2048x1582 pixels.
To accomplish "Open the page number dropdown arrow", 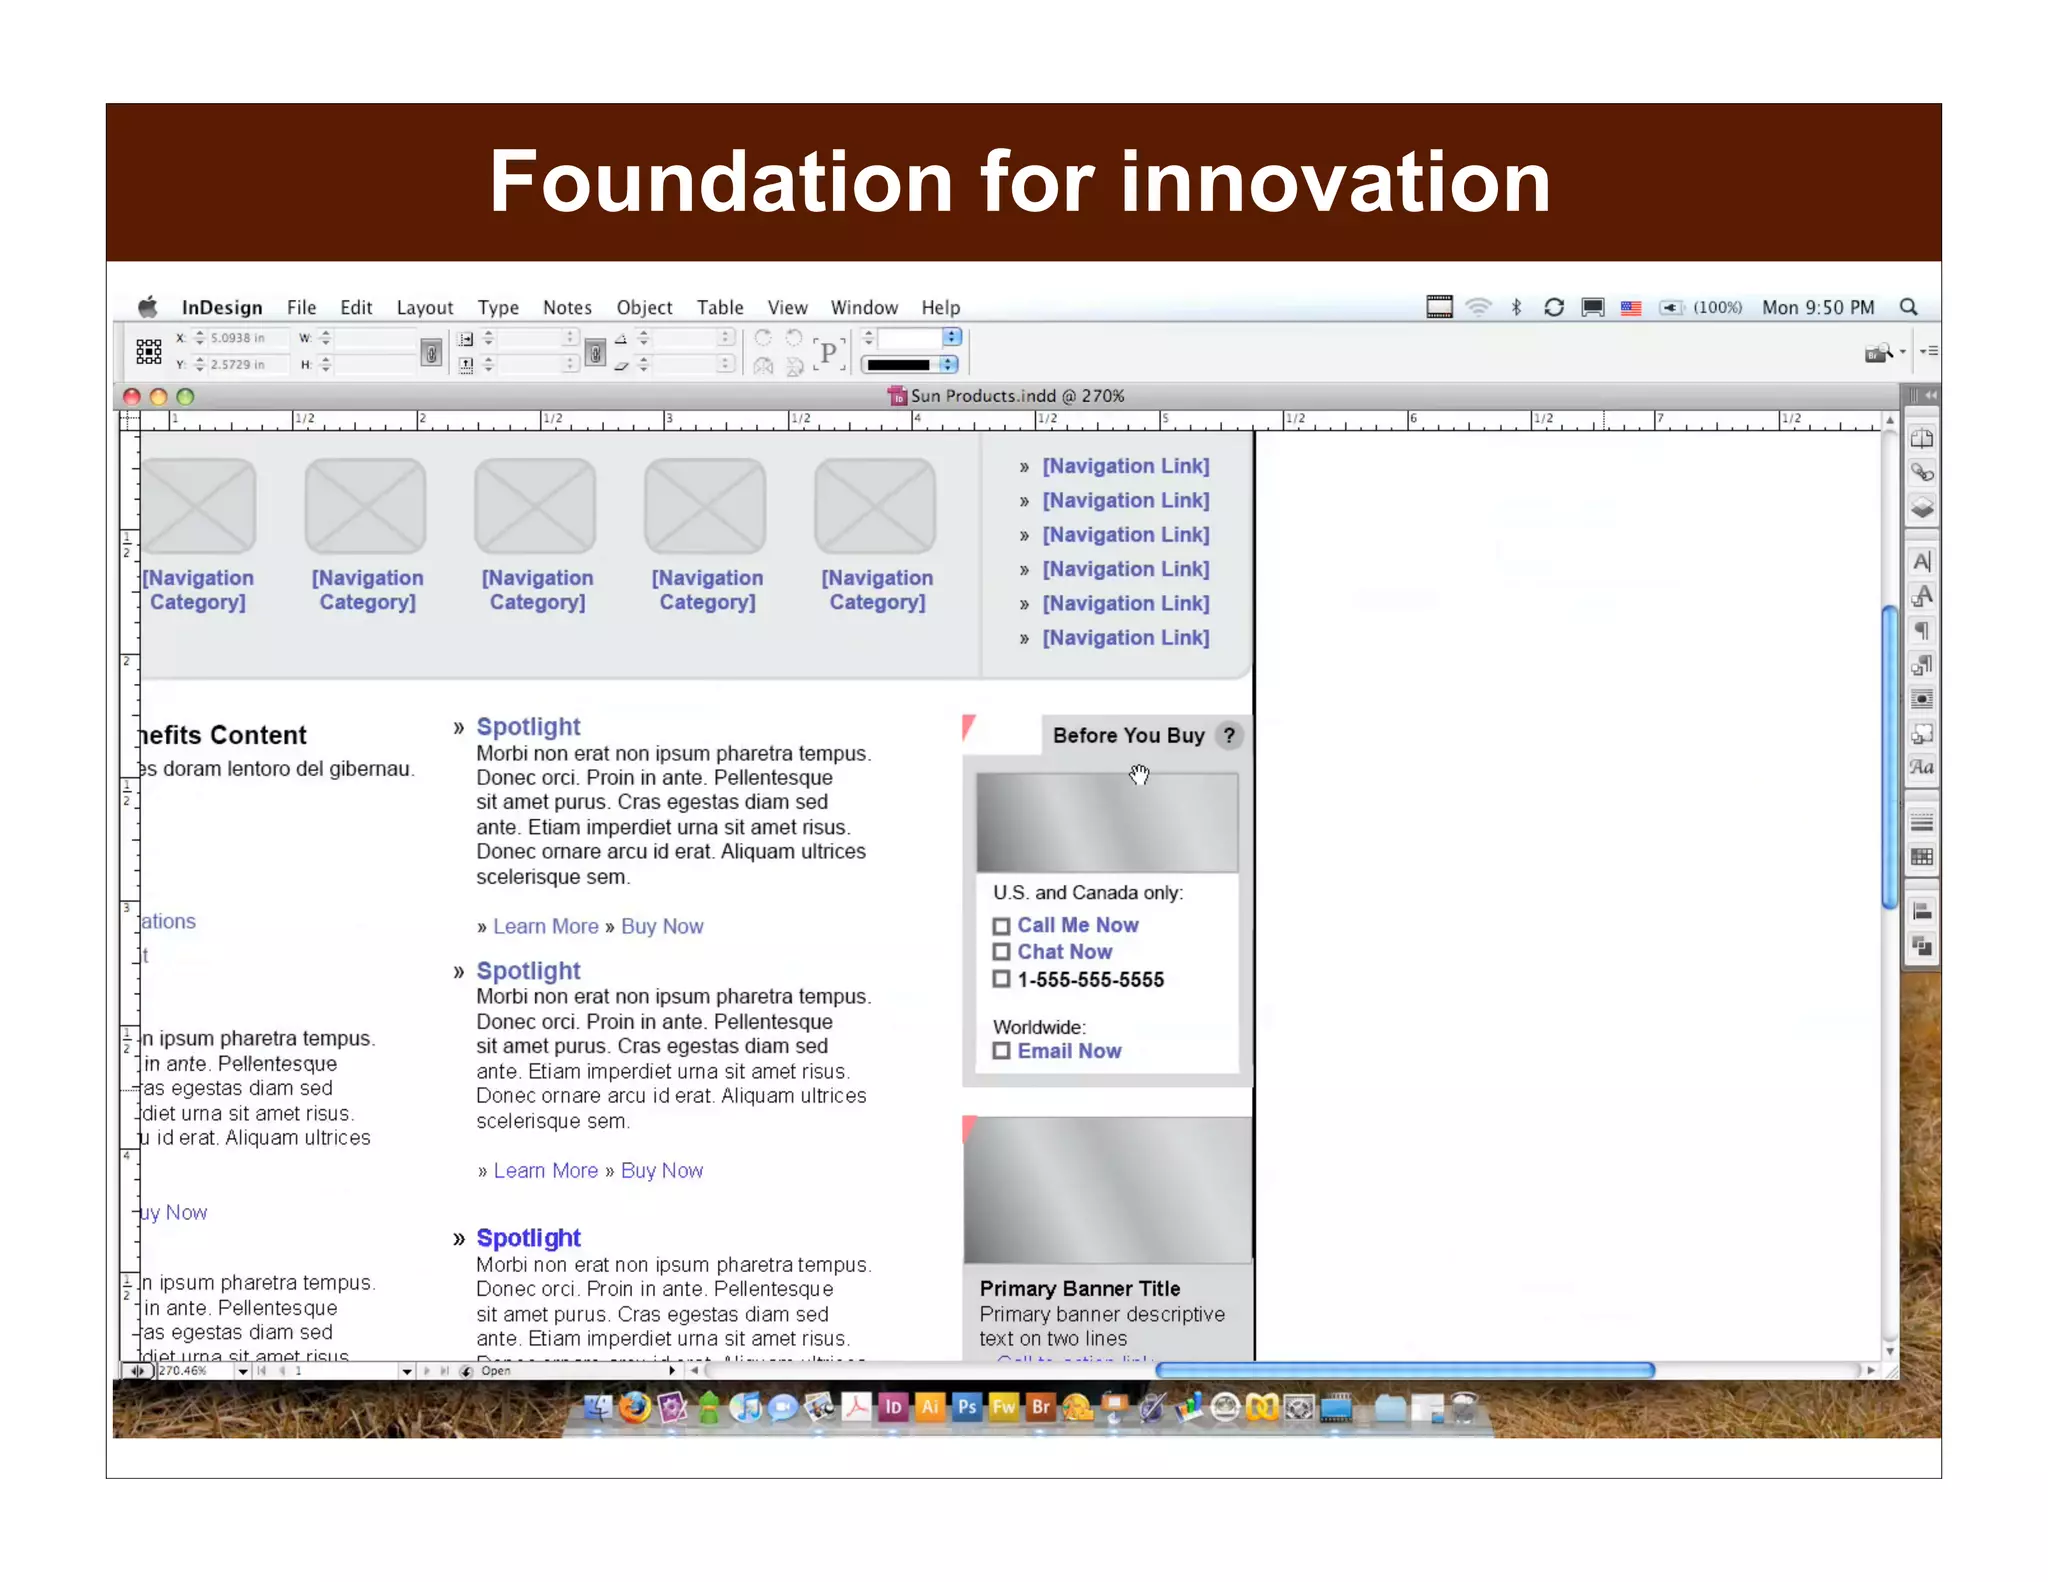I will click(406, 1371).
